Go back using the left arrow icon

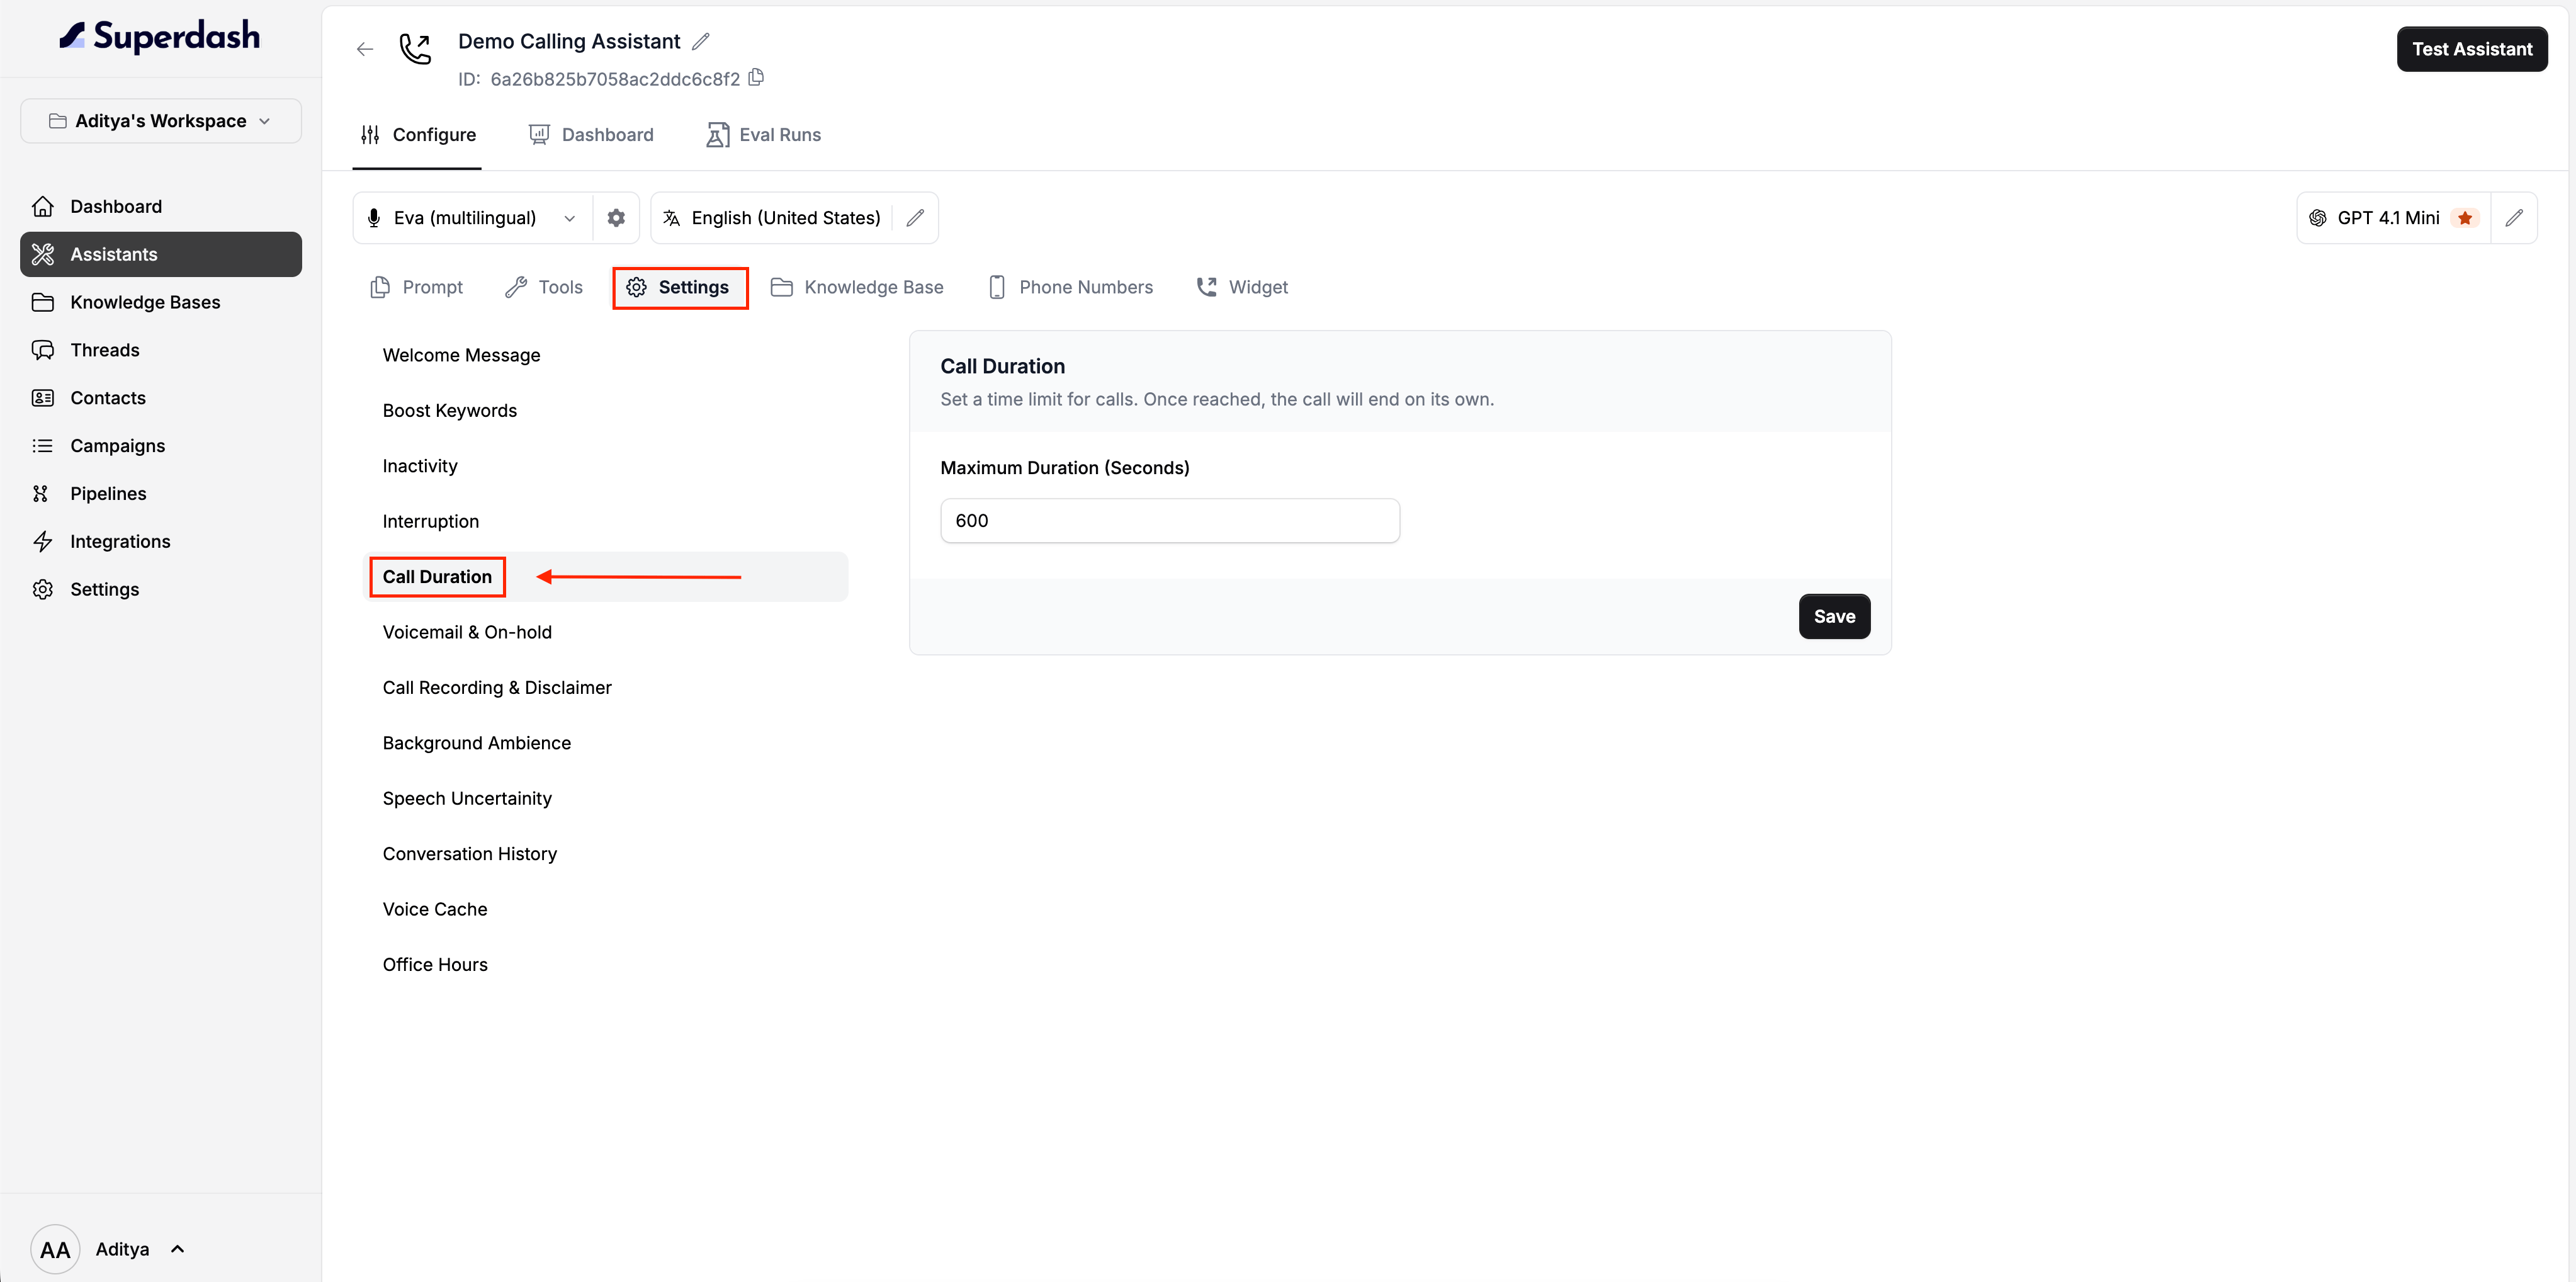(365, 49)
